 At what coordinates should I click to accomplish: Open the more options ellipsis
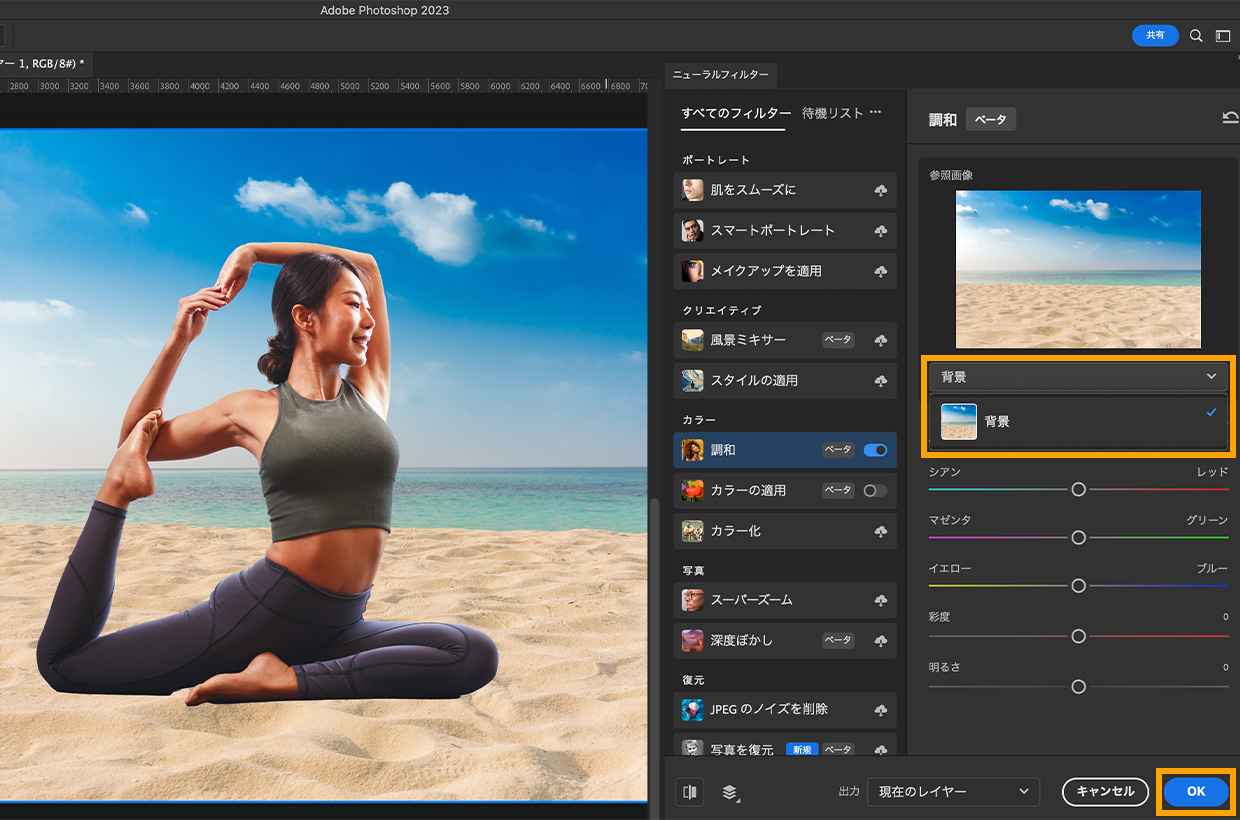coord(875,113)
